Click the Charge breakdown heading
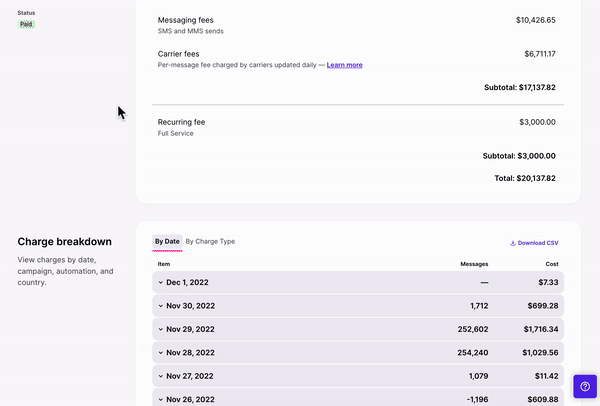This screenshot has width=600, height=406. point(65,242)
